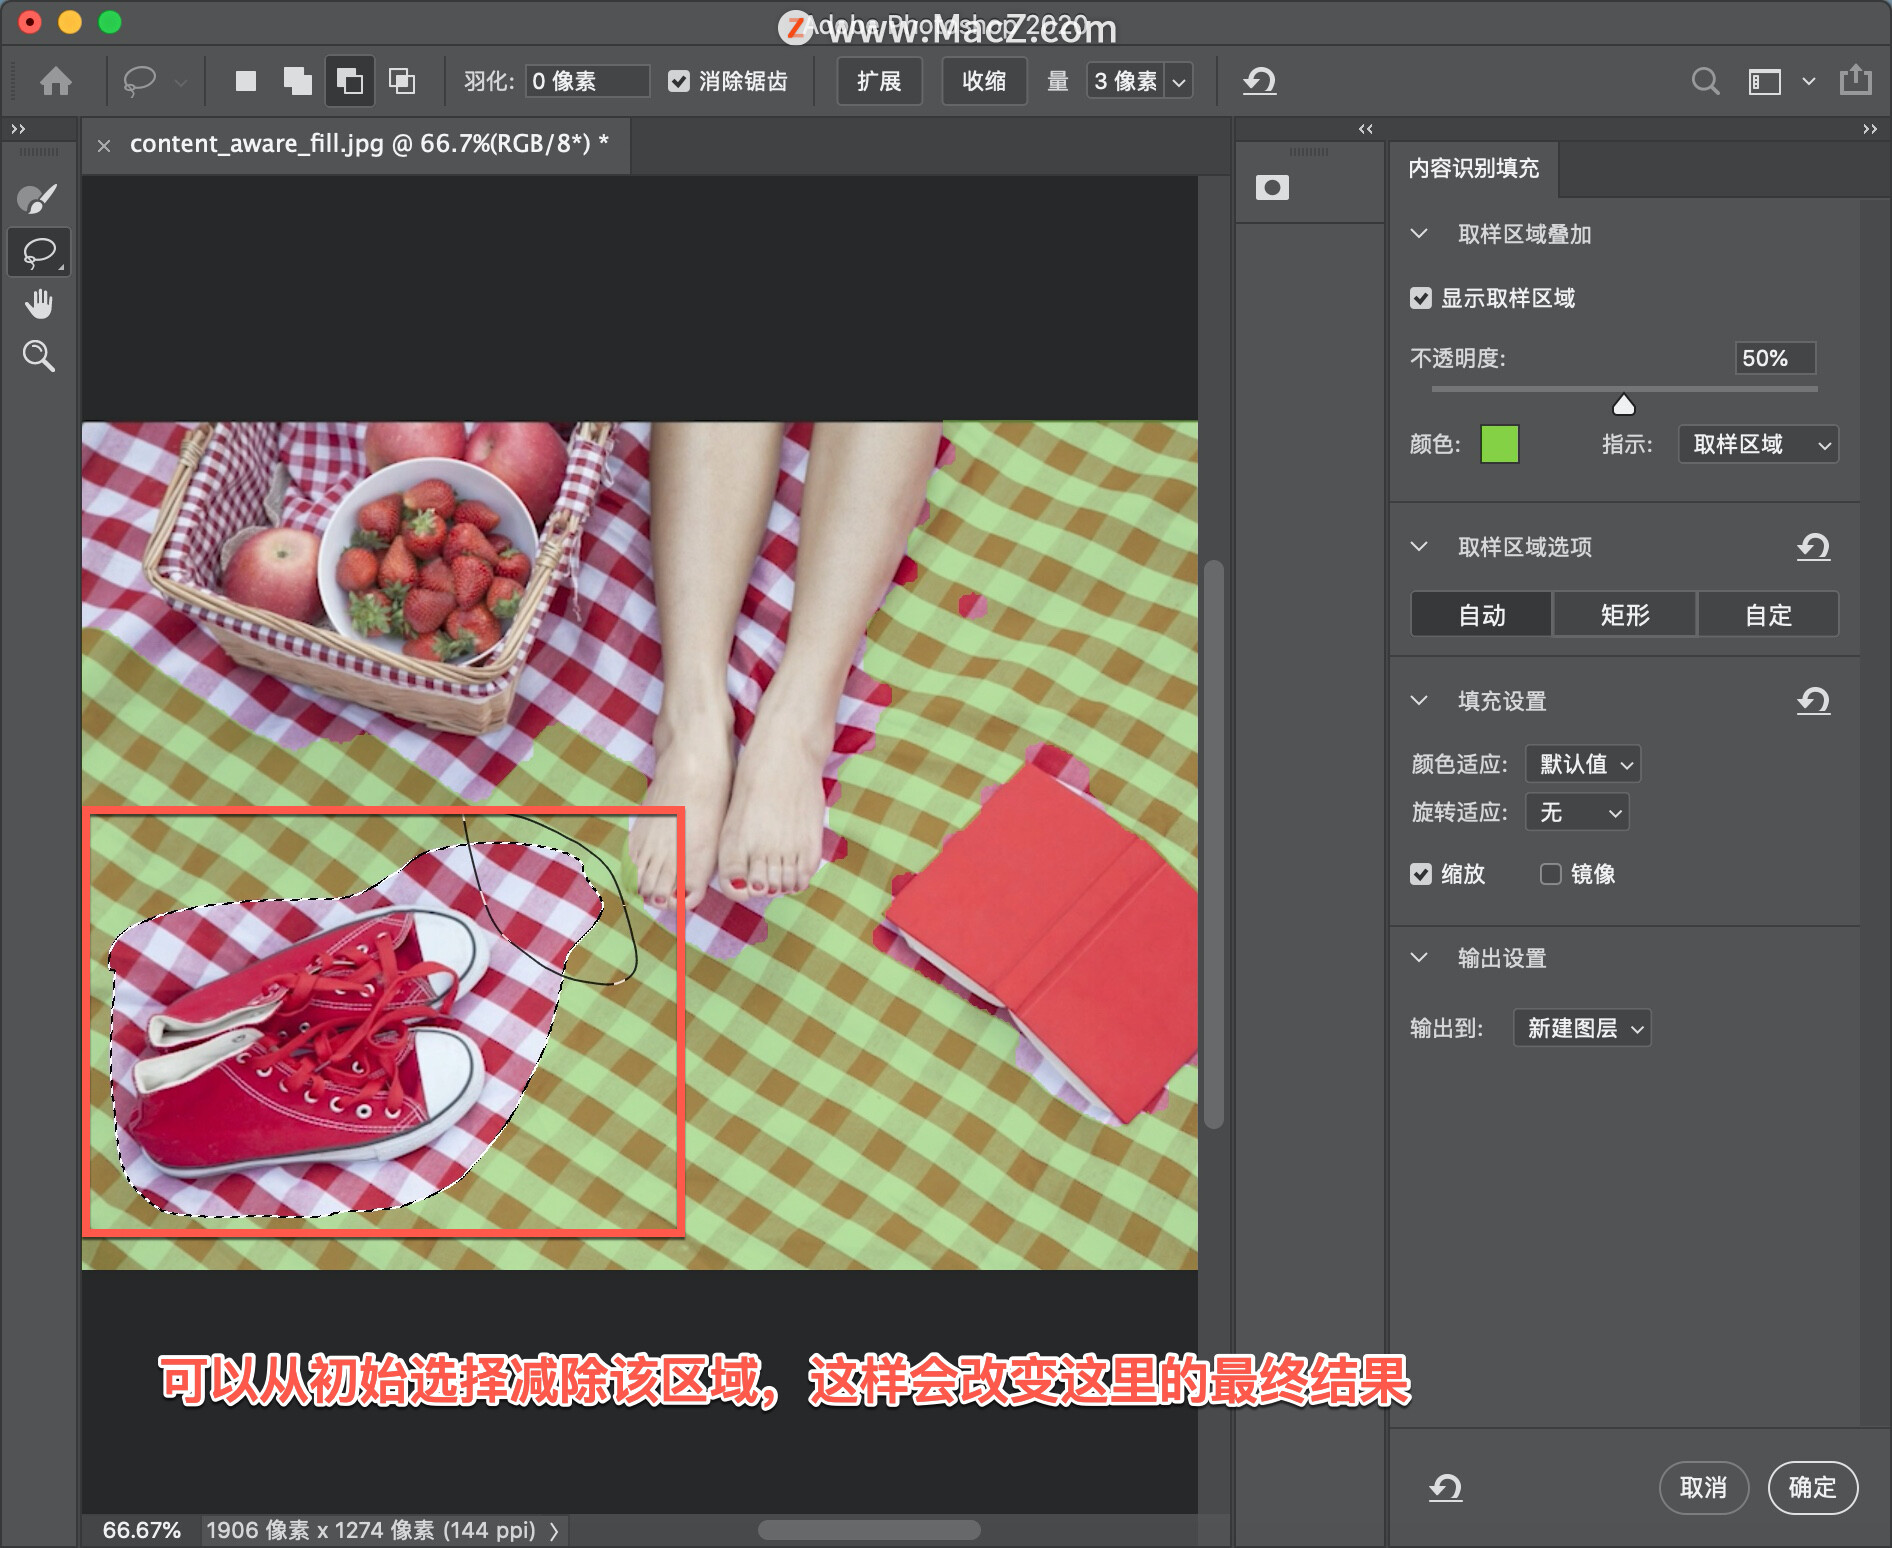
Task: Toggle the 消除锯齿 checkbox
Action: 679,81
